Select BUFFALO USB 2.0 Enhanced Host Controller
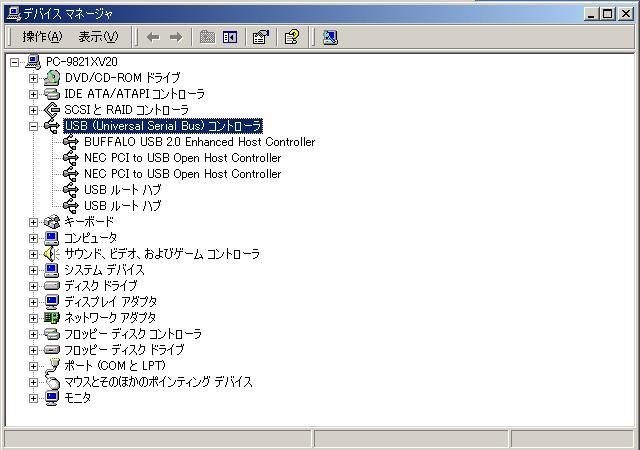The width and height of the screenshot is (640, 450). (199, 142)
